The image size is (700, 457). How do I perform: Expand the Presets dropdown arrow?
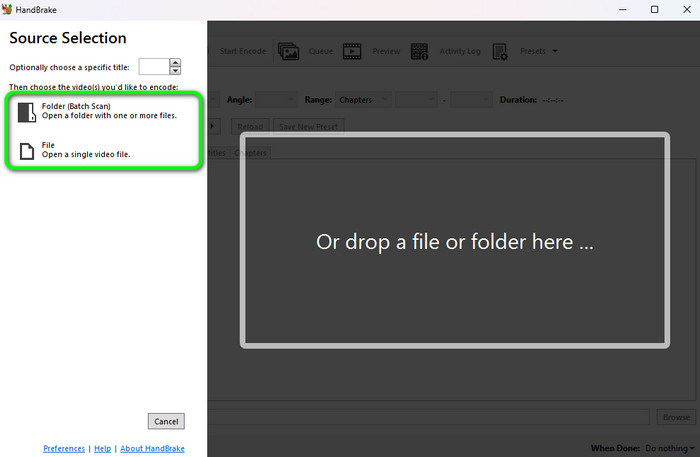pyautogui.click(x=555, y=51)
